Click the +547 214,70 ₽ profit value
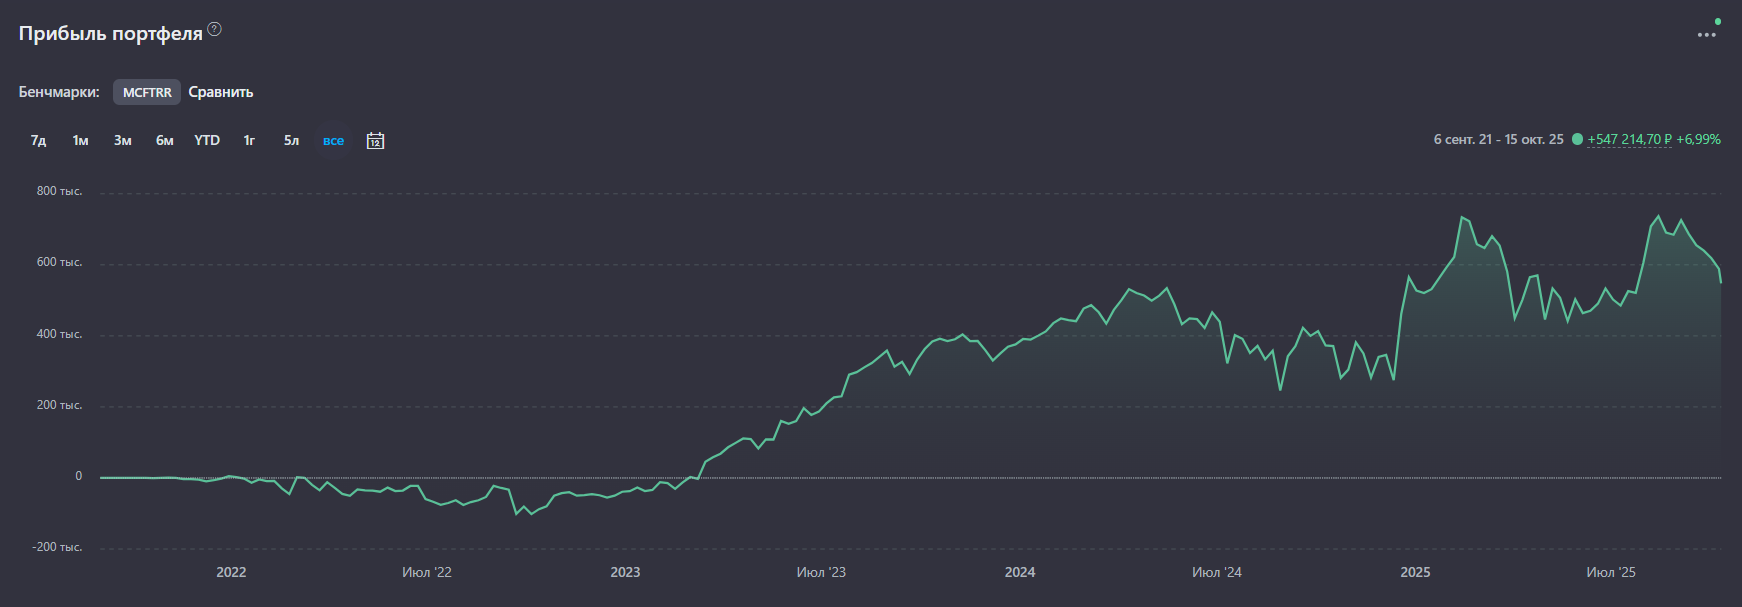 1629,140
